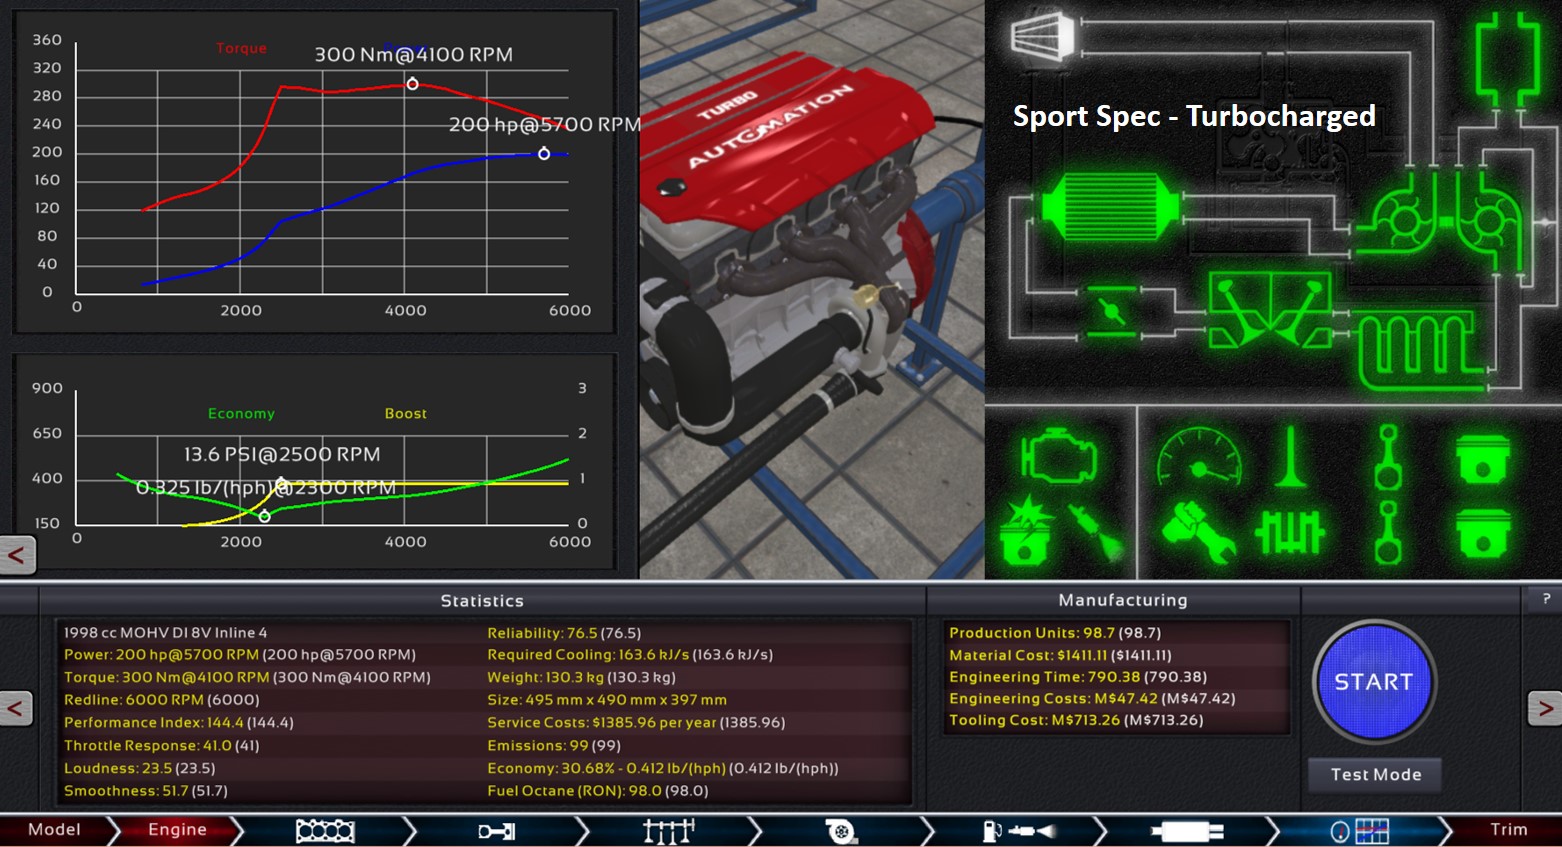The width and height of the screenshot is (1562, 847).
Task: Open the valvetrain top-end tab icon
Action: click(668, 830)
